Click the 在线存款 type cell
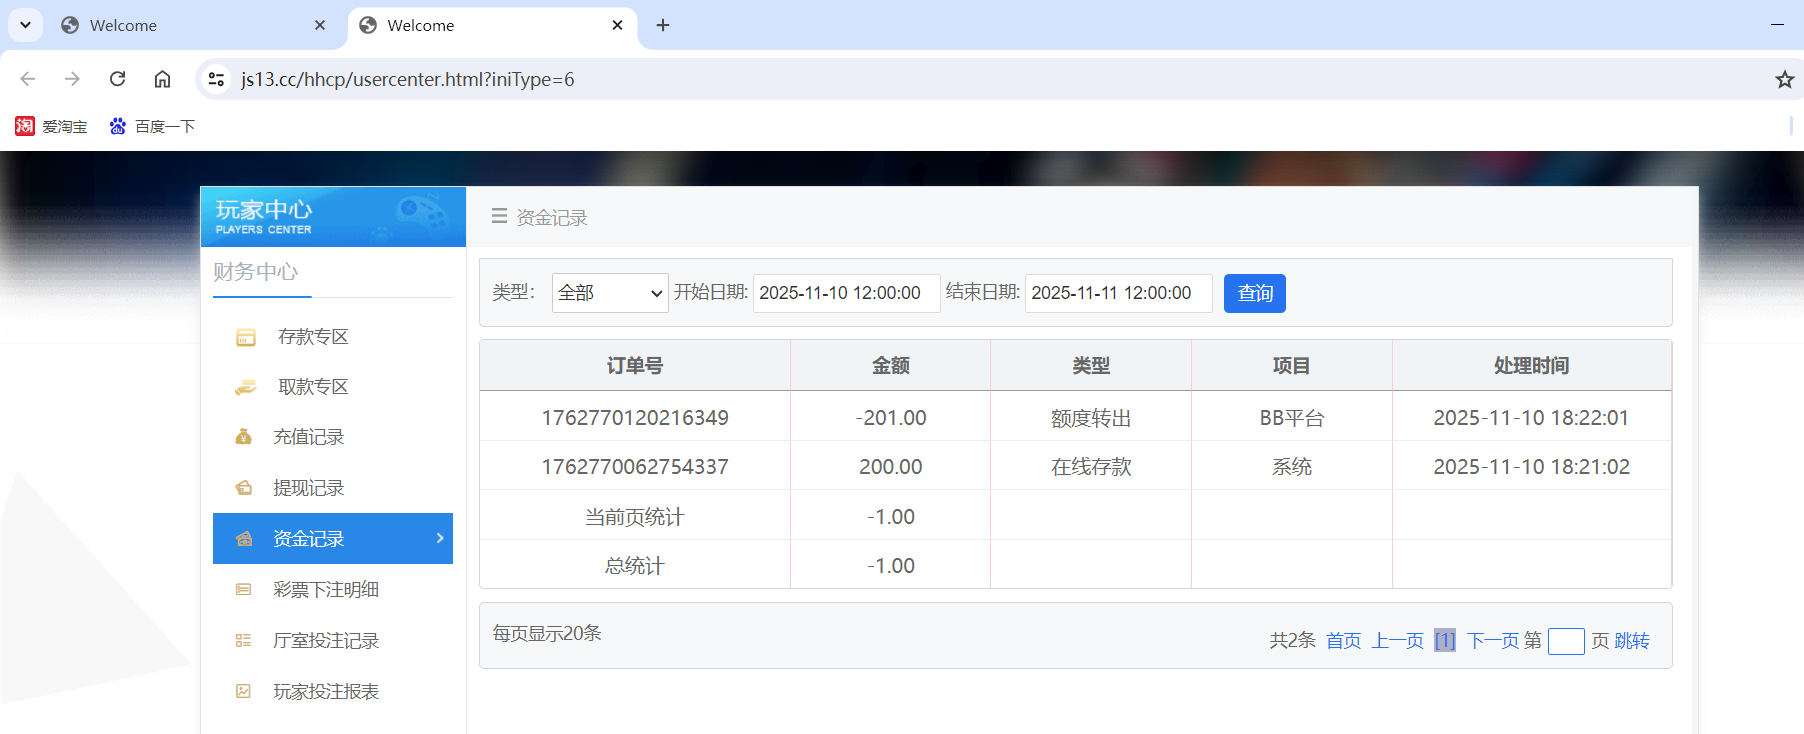Image resolution: width=1804 pixels, height=734 pixels. 1091,467
